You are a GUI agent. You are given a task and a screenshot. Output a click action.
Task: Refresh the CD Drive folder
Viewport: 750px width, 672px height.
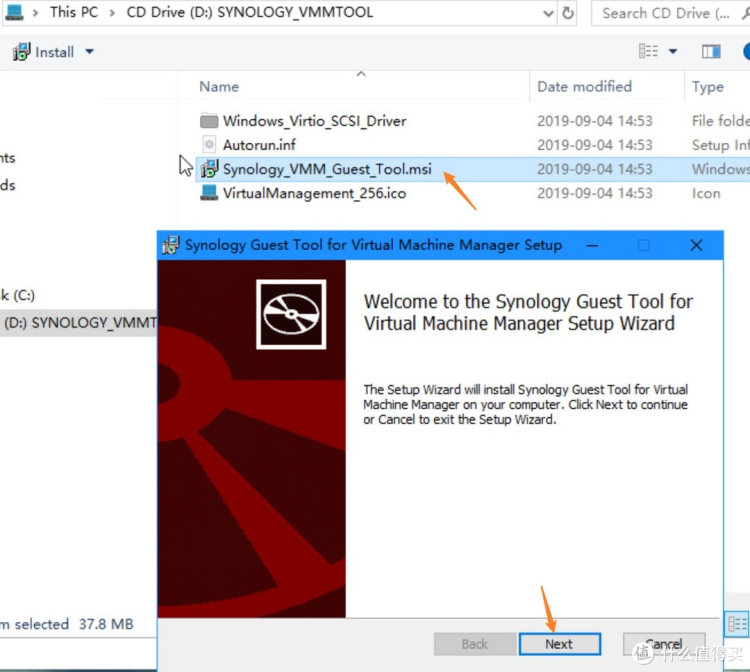pos(568,12)
